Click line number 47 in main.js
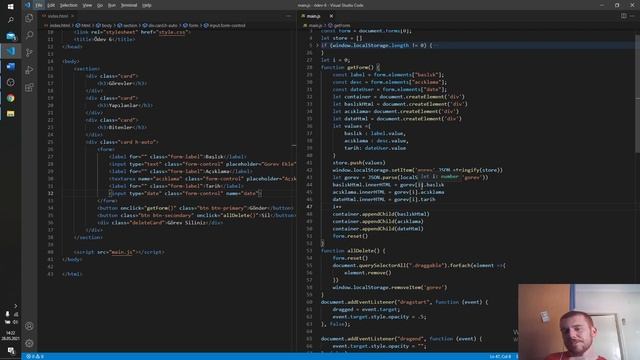The height and width of the screenshot is (360, 640). click(x=309, y=207)
